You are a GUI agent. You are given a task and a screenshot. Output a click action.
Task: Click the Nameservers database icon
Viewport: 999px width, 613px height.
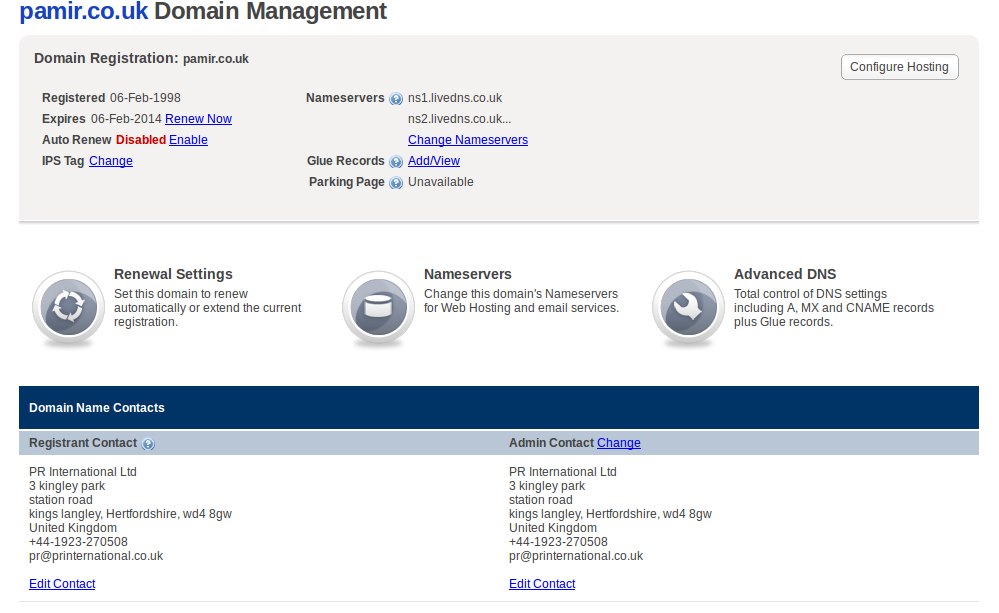378,308
